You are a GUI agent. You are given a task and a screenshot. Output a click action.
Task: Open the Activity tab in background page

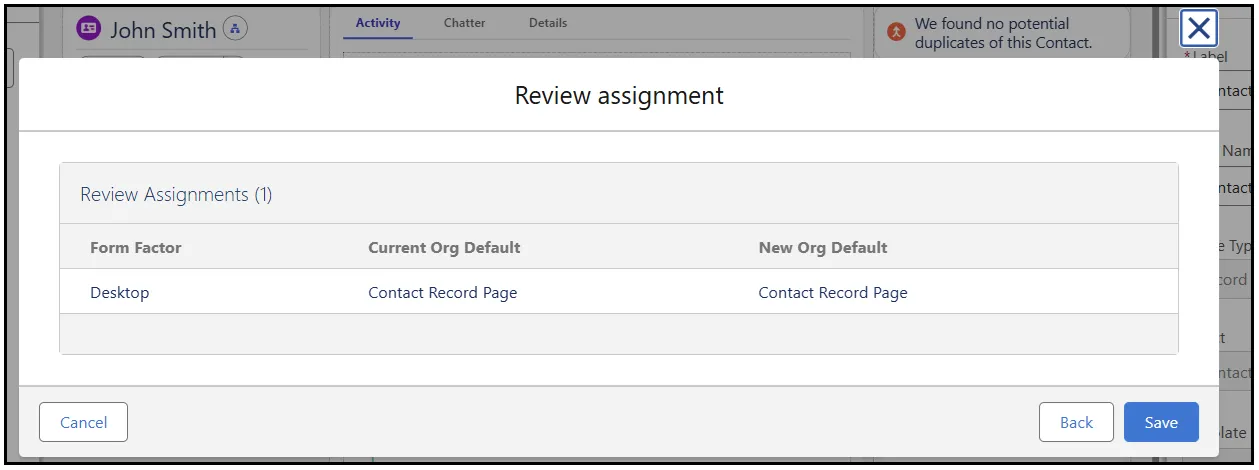(x=378, y=23)
